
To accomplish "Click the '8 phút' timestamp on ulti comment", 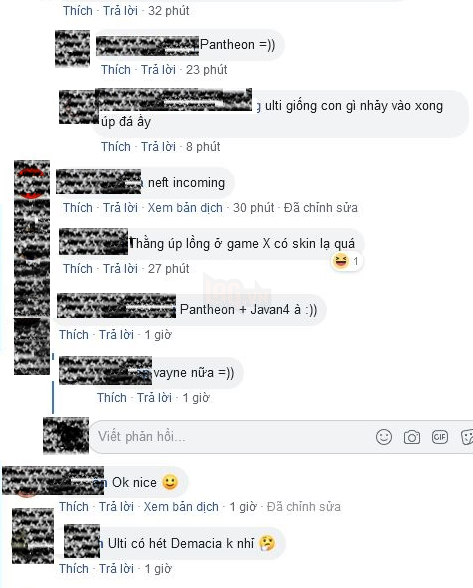I will (x=203, y=147).
